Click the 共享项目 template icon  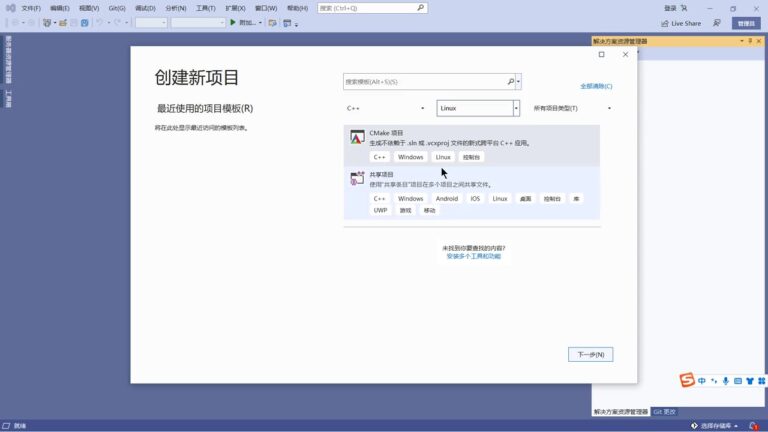tap(357, 178)
